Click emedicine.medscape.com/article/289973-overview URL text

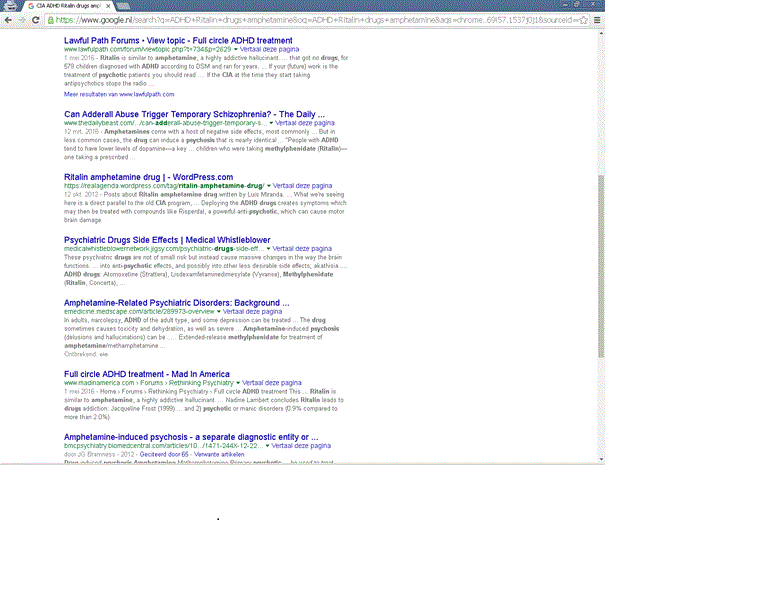(139, 311)
